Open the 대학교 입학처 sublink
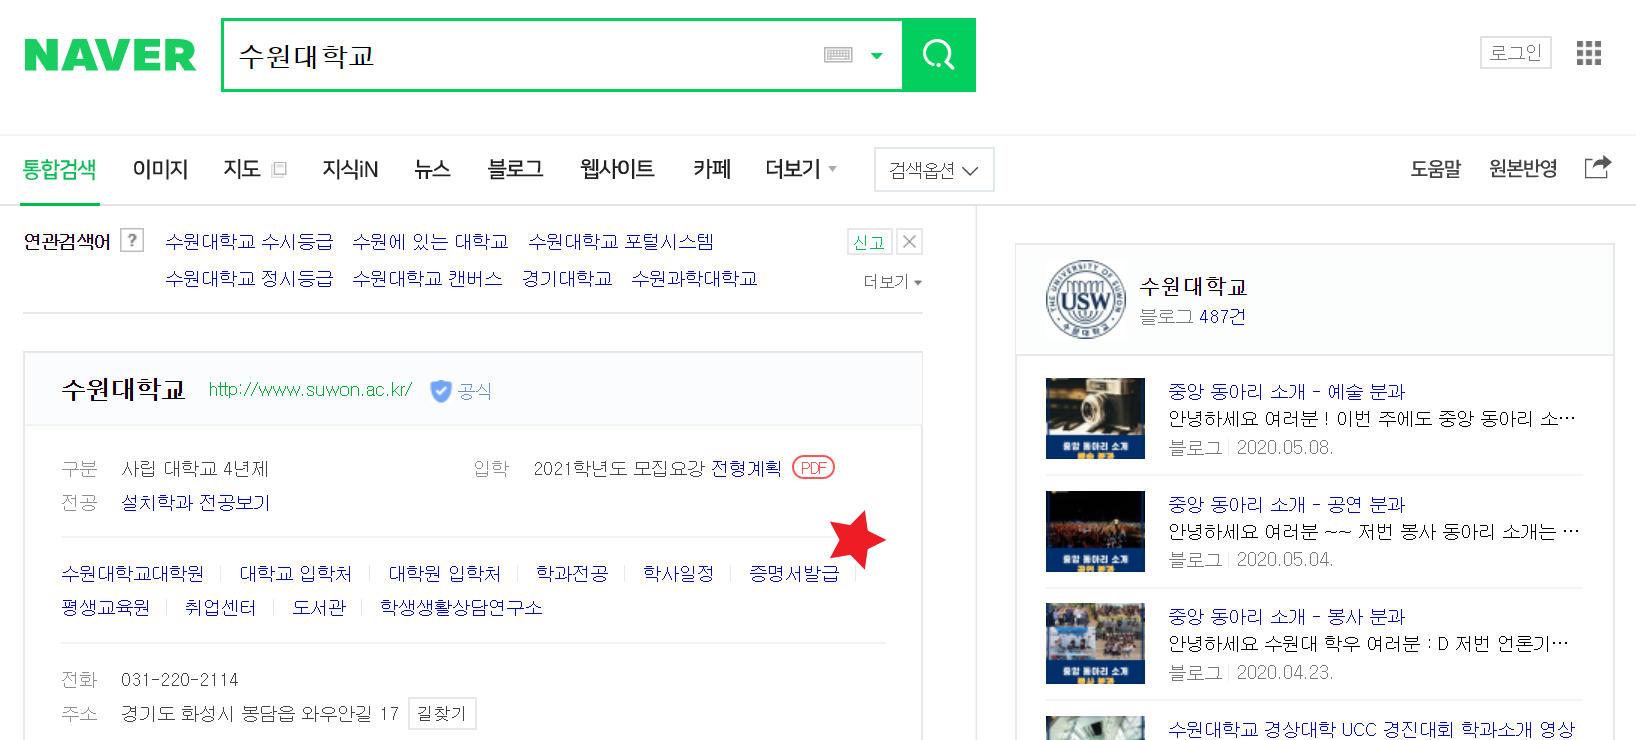Screen dimensions: 1636x740 click(x=296, y=573)
